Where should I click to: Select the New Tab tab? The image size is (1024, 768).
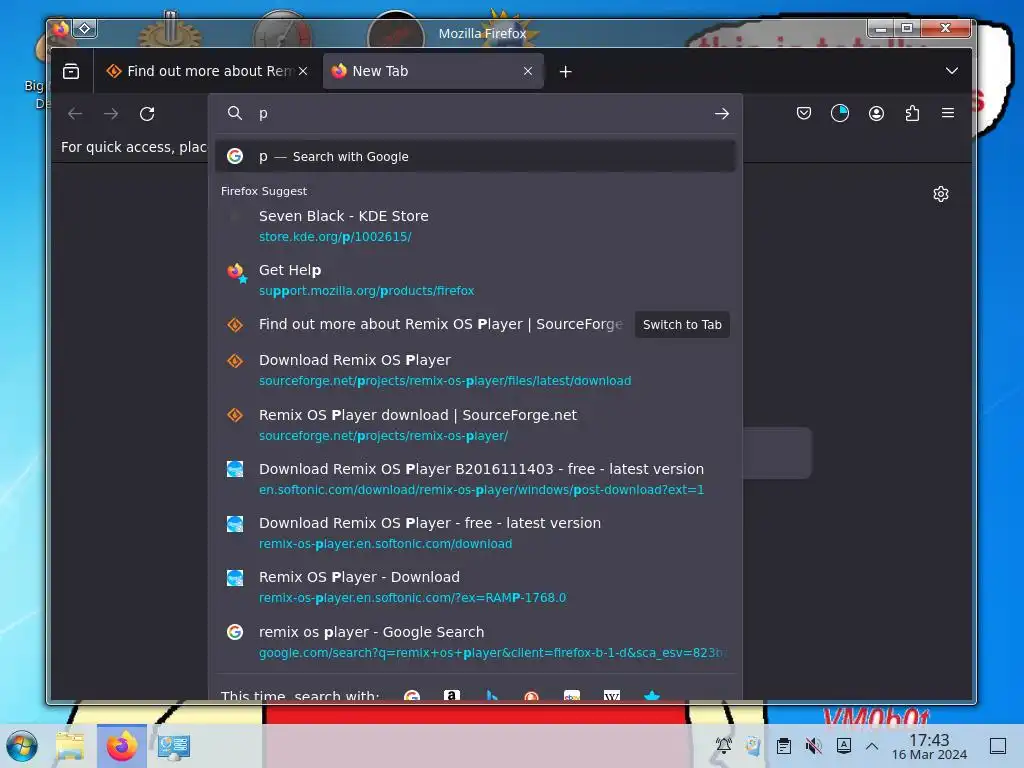pyautogui.click(x=431, y=71)
